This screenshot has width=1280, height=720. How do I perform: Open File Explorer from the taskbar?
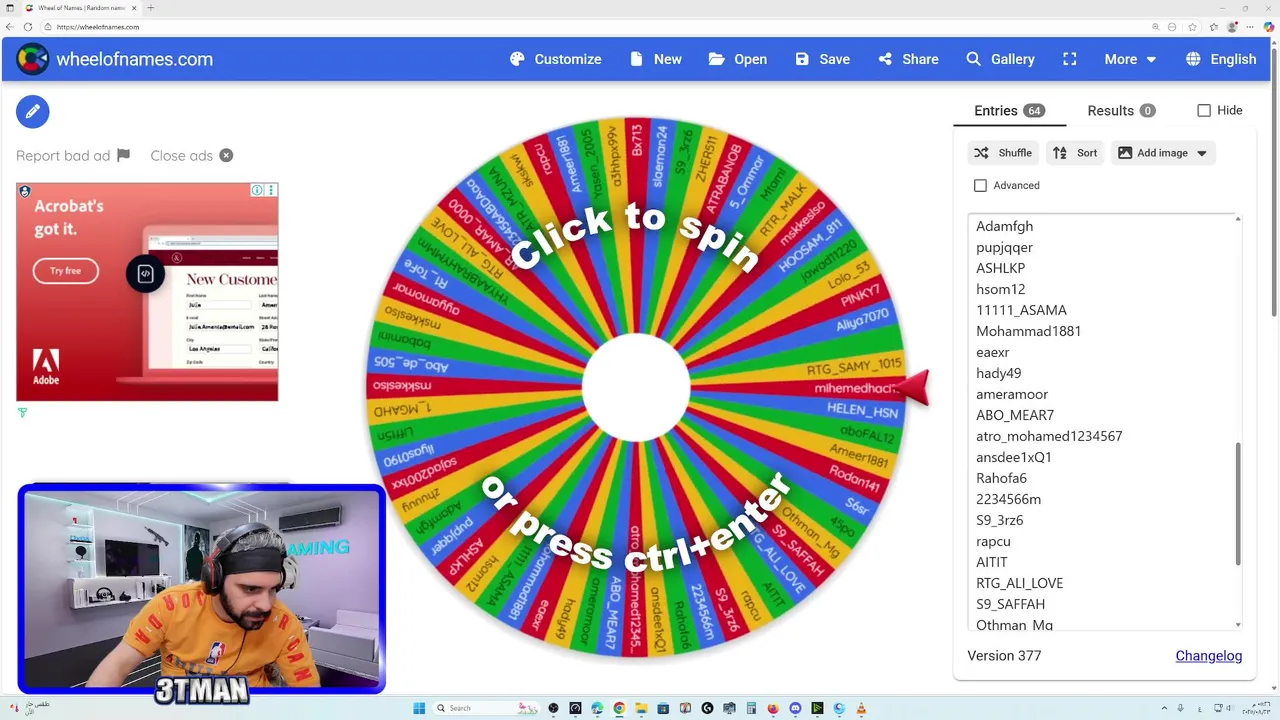coord(641,708)
